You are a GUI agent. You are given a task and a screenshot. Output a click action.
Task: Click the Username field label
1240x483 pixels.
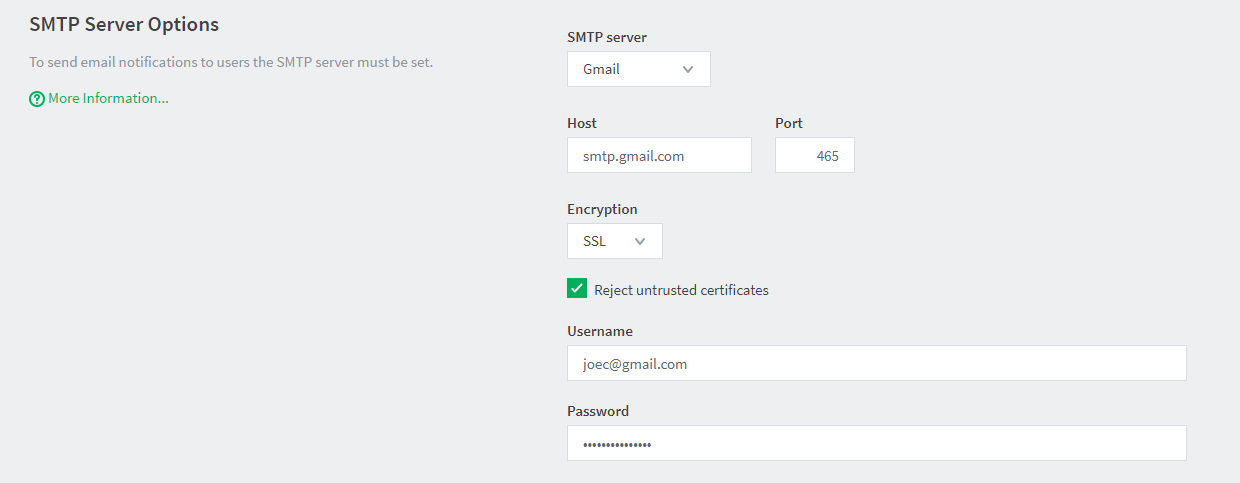(600, 331)
